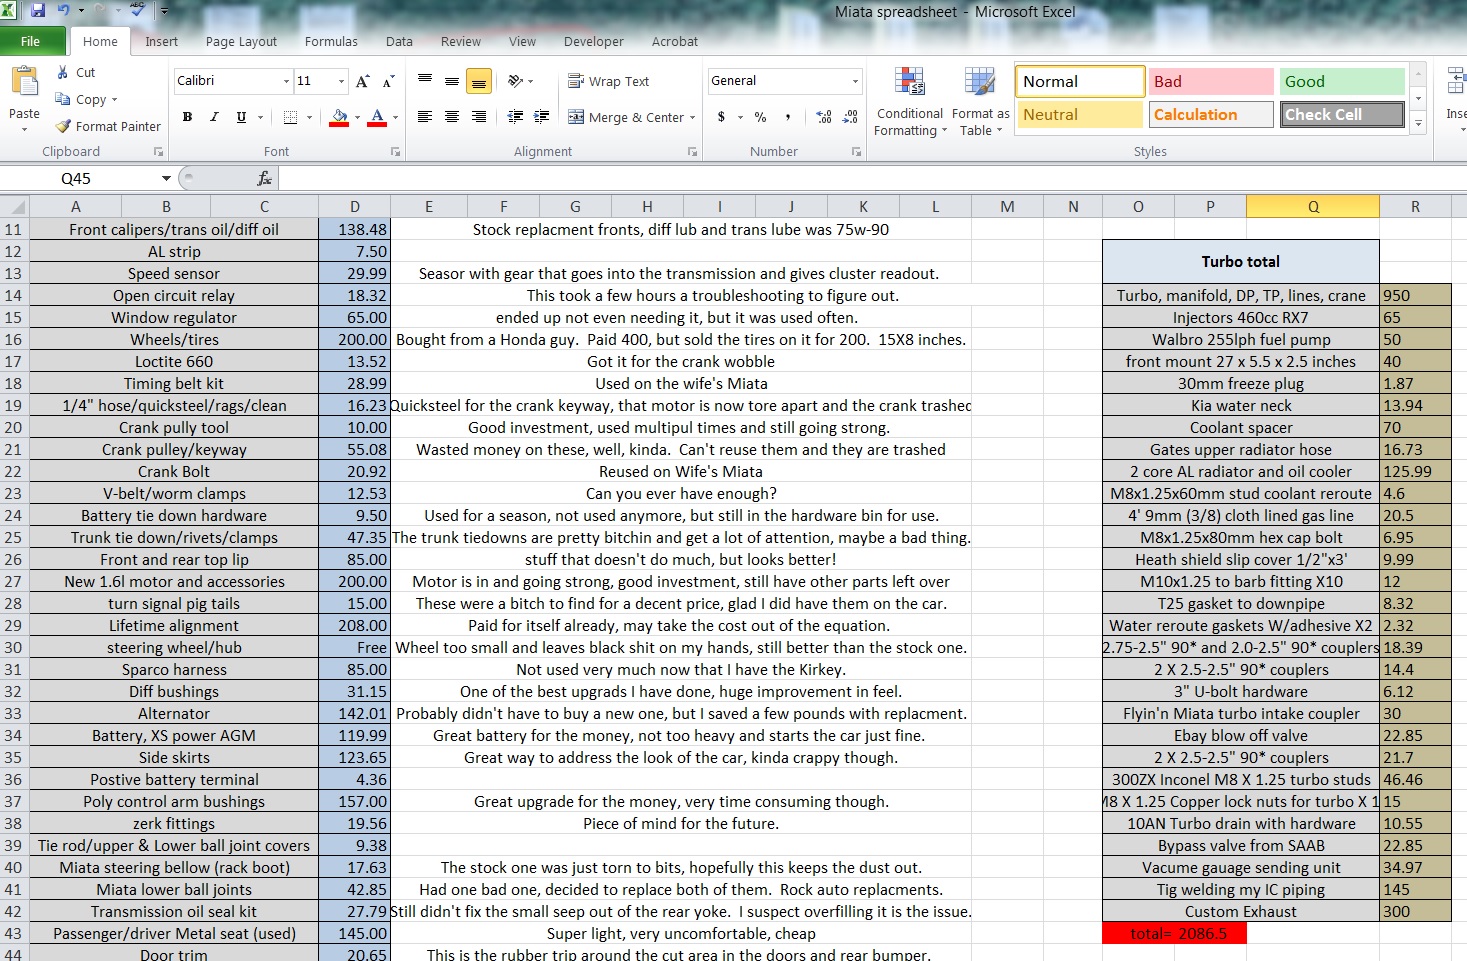Viewport: 1467px width, 961px height.
Task: Toggle Align Text Left
Action: [x=425, y=117]
